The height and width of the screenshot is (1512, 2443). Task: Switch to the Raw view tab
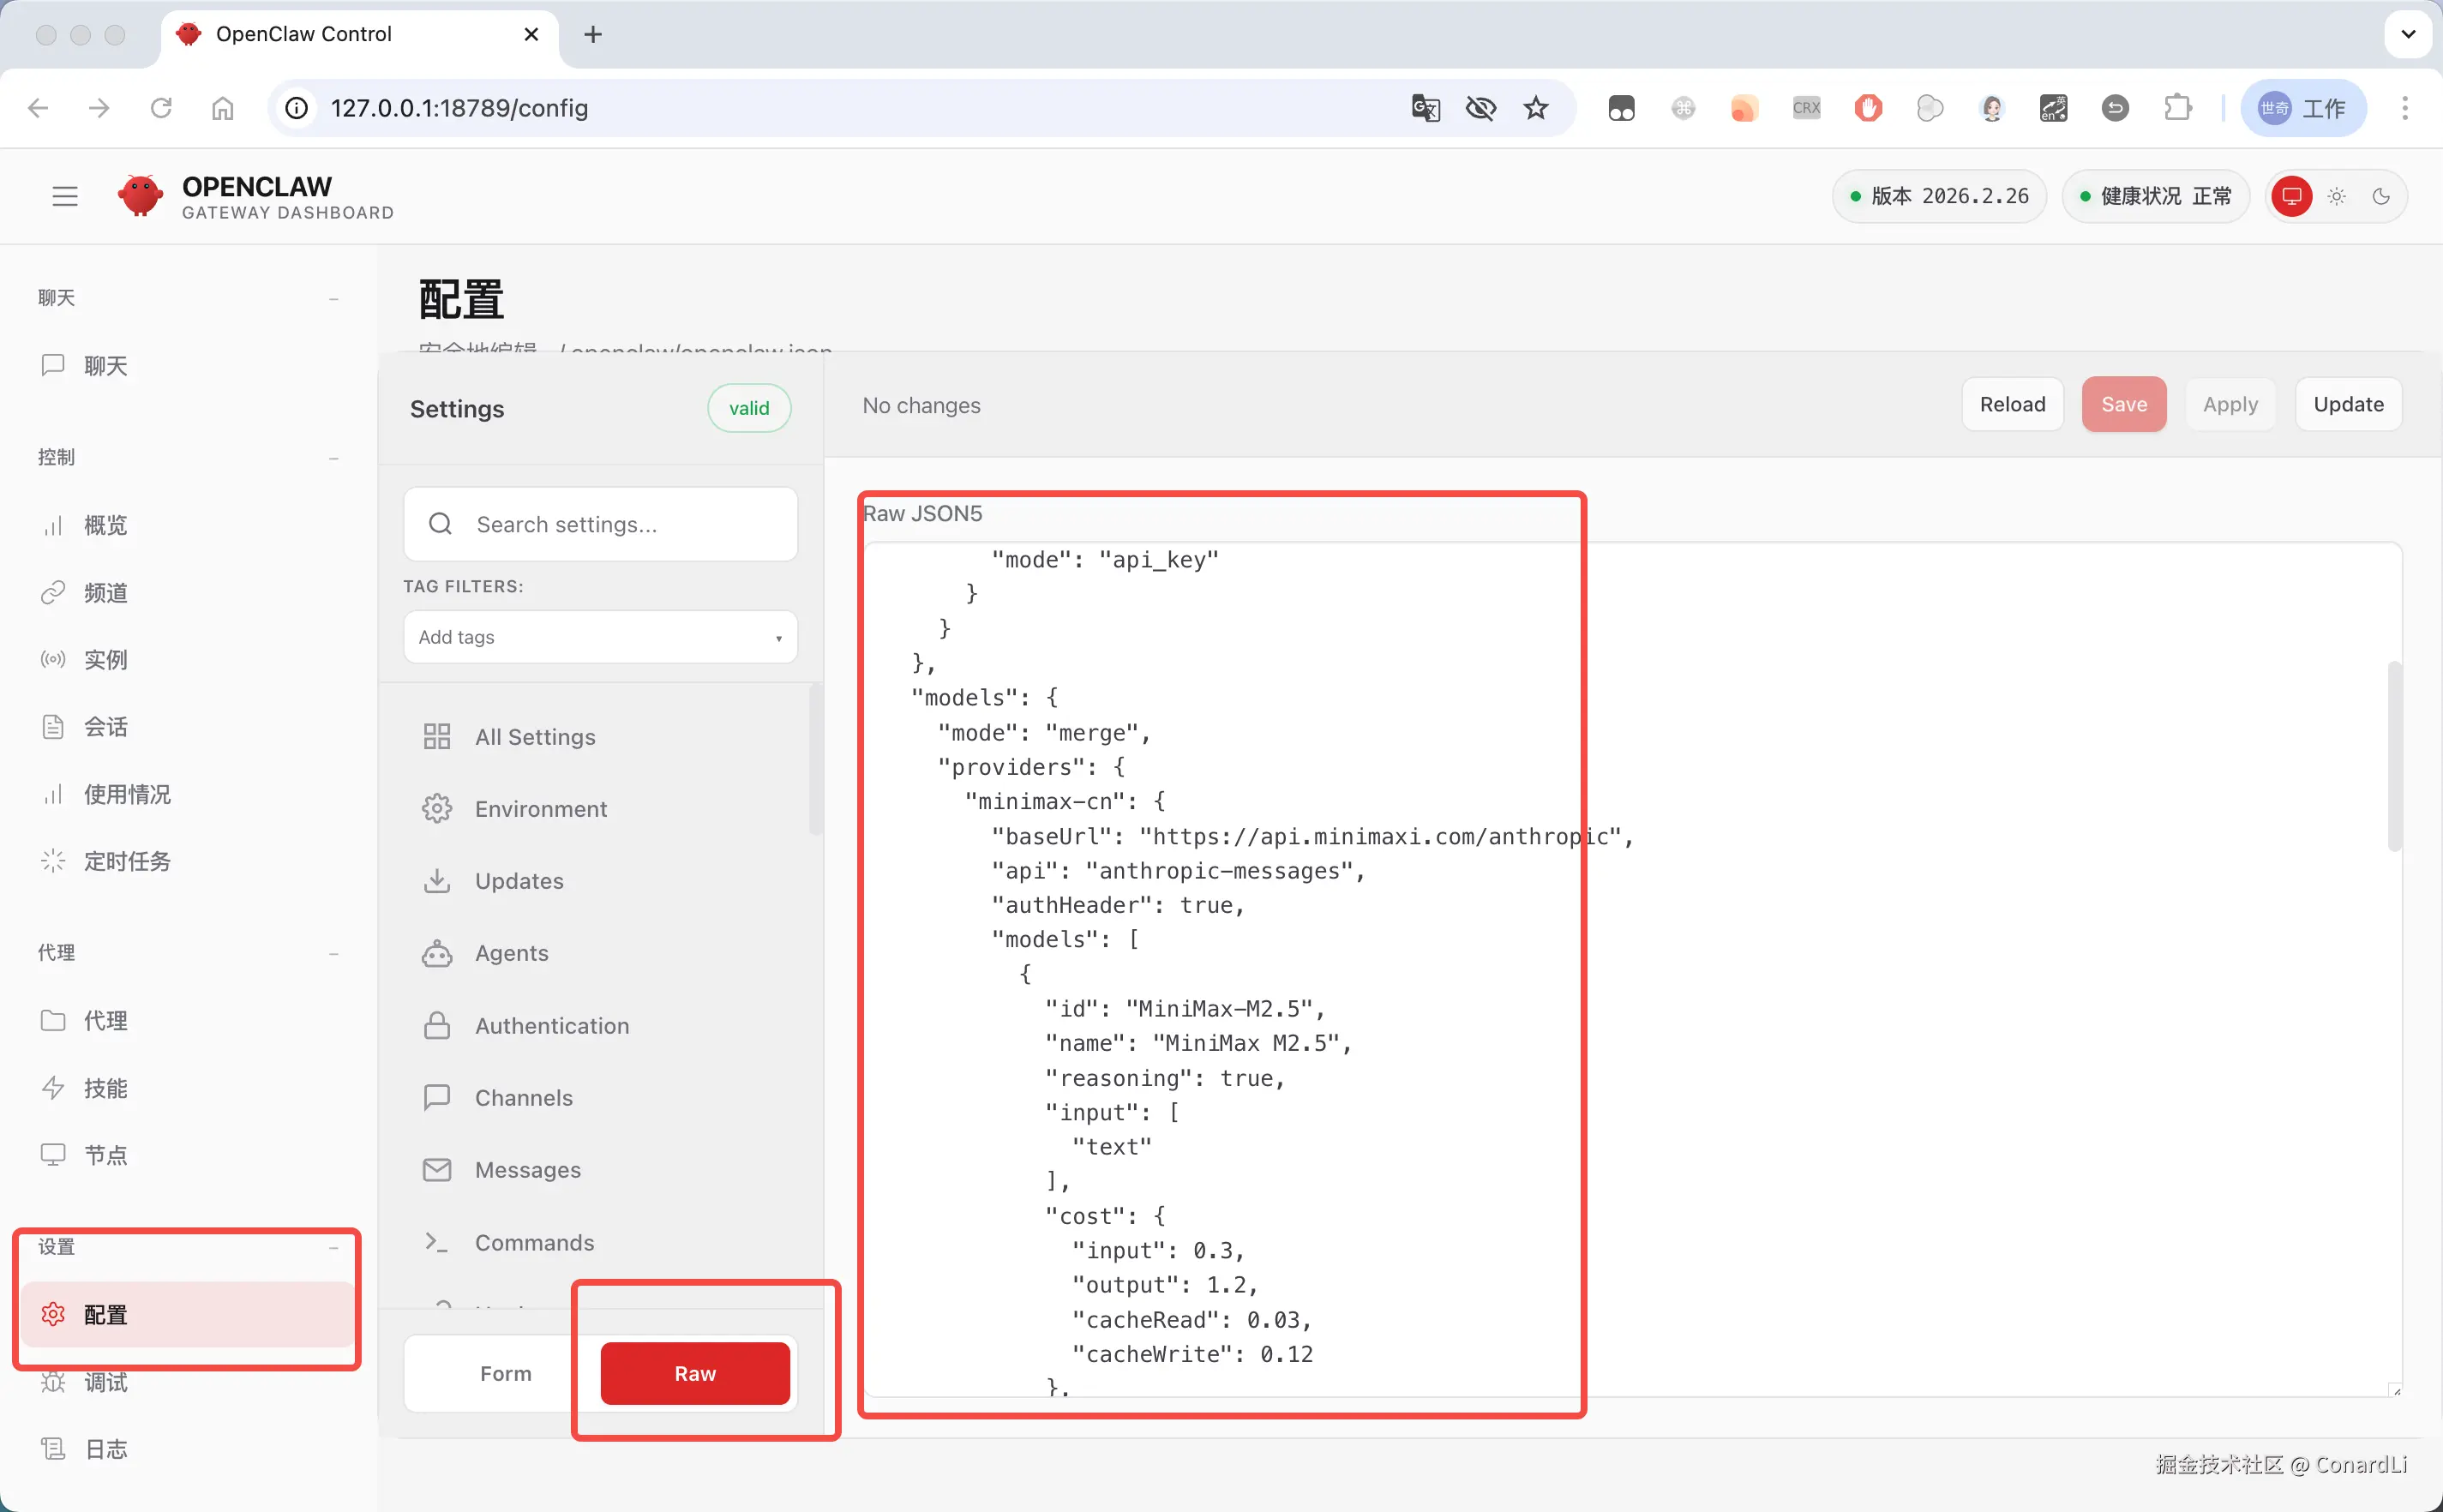click(695, 1373)
